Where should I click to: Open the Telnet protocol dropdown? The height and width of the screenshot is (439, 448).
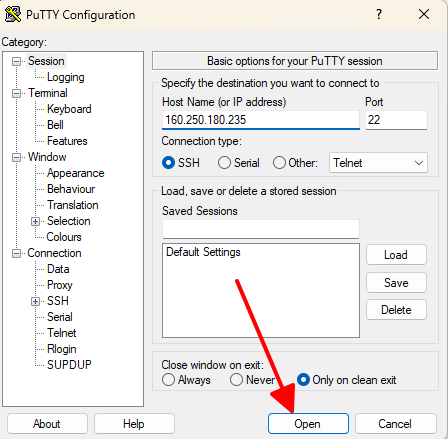[378, 163]
